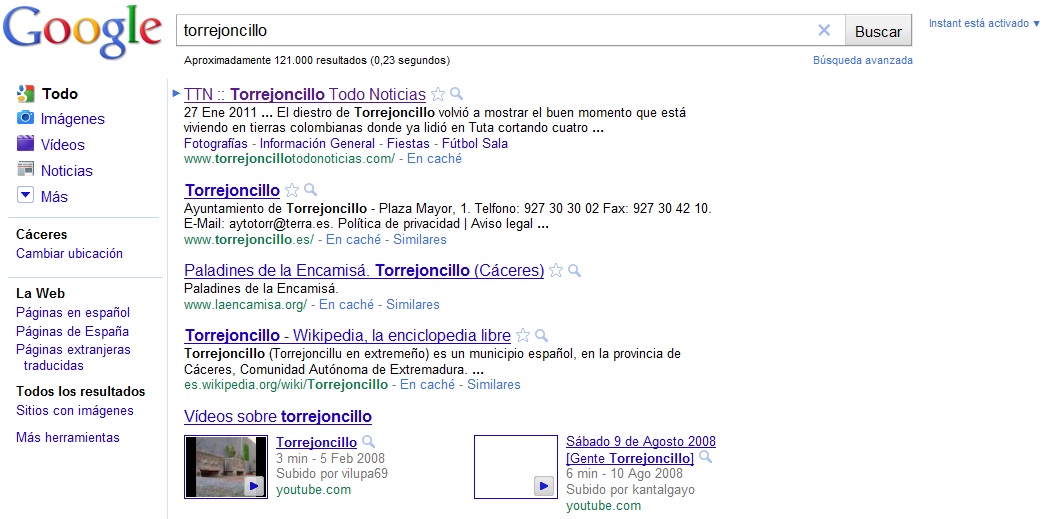
Task: Open Torrejoncillo video title link
Action: pyautogui.click(x=316, y=443)
